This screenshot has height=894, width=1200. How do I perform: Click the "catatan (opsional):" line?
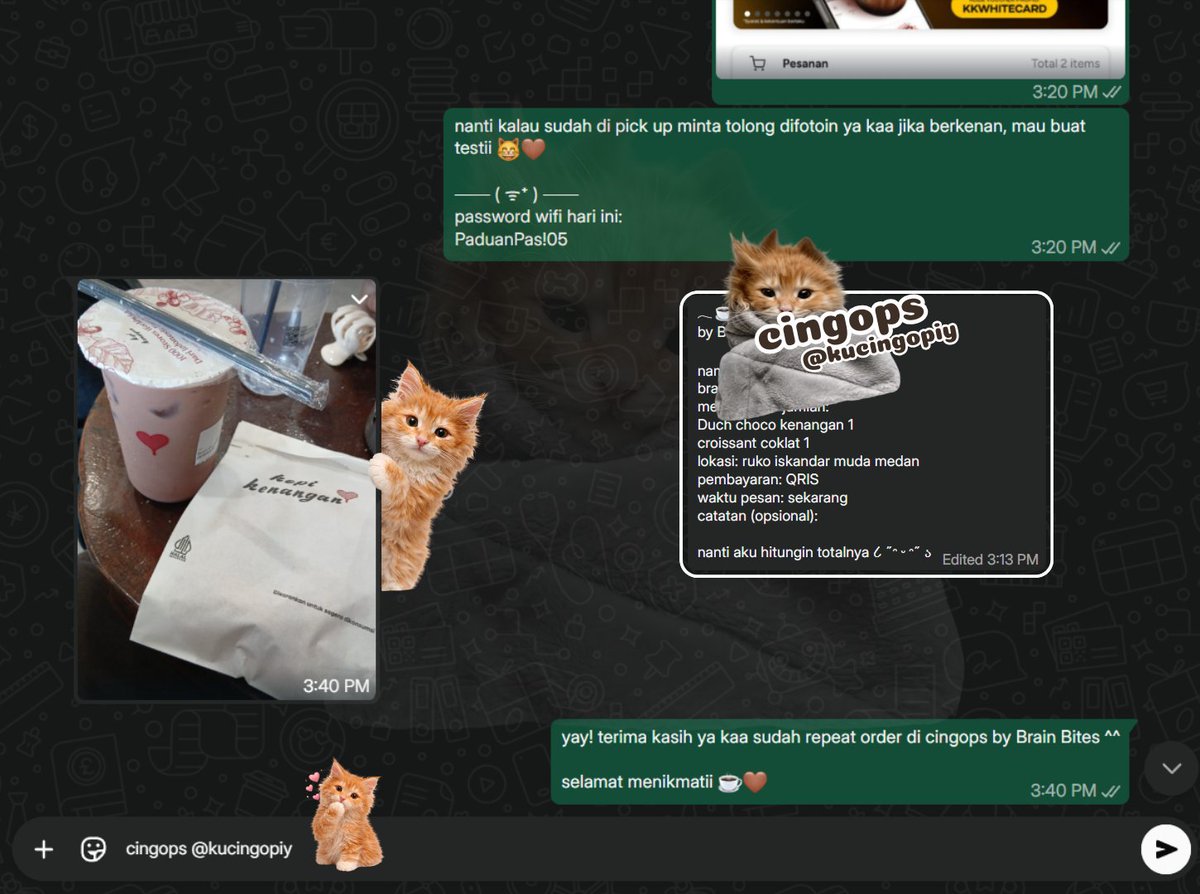(757, 515)
